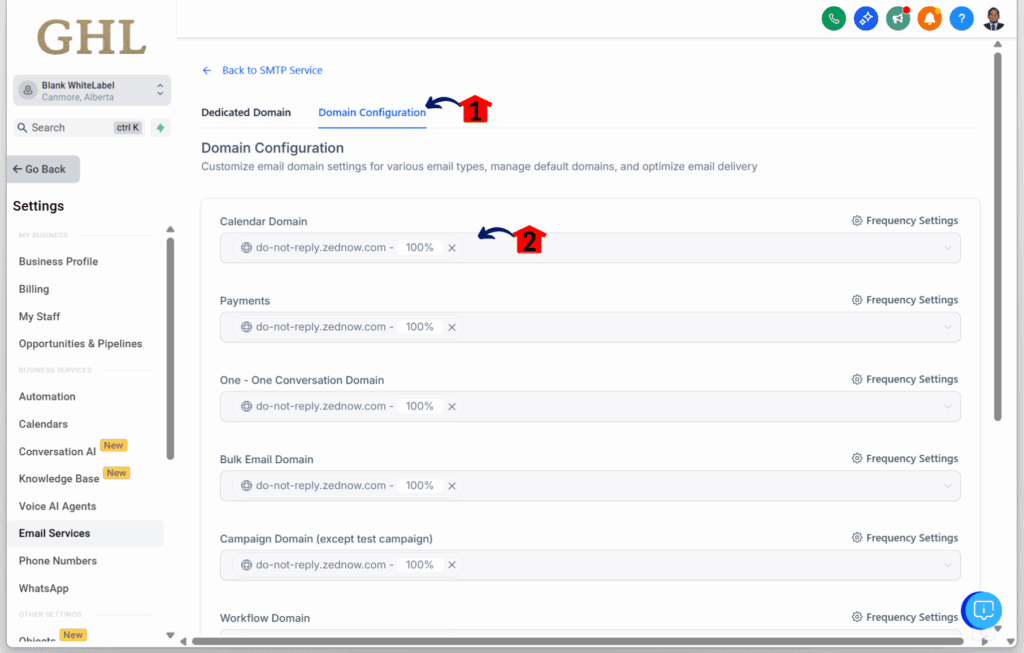Expand the Campaign Domain dropdown chevron

[x=947, y=565]
